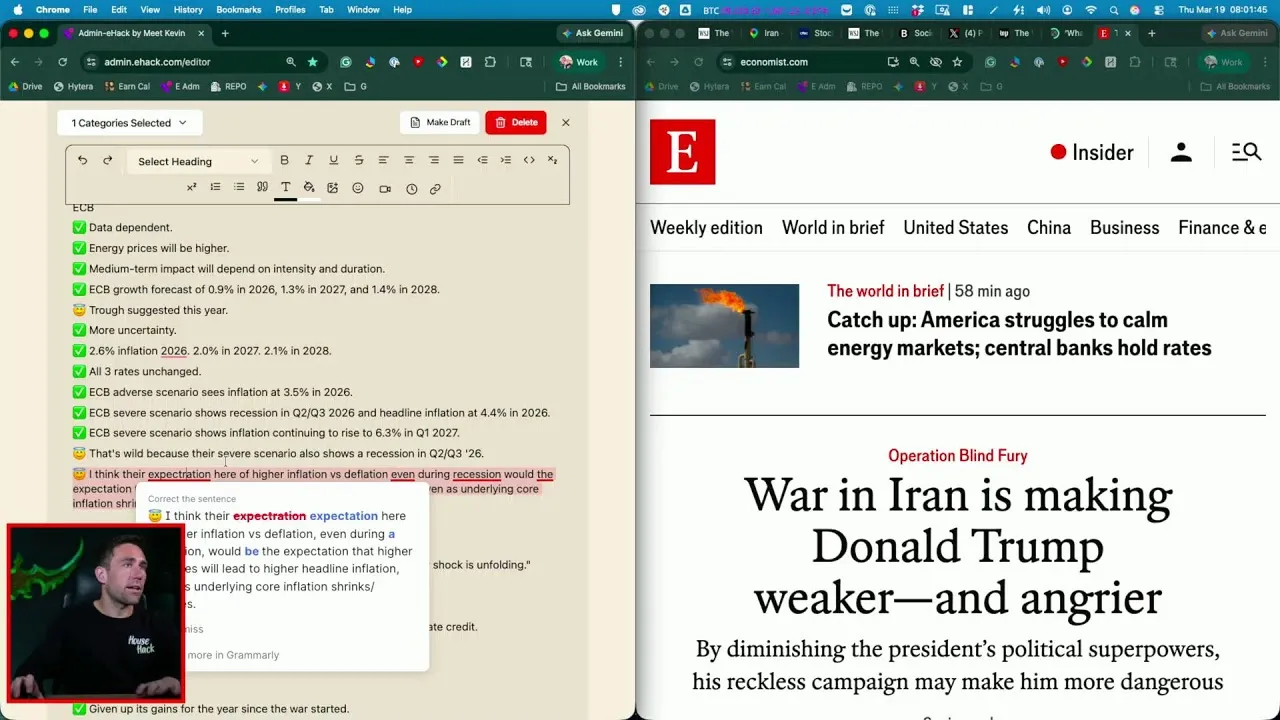Insert a link using the chain icon
Image resolution: width=1280 pixels, height=720 pixels.
[x=435, y=188]
